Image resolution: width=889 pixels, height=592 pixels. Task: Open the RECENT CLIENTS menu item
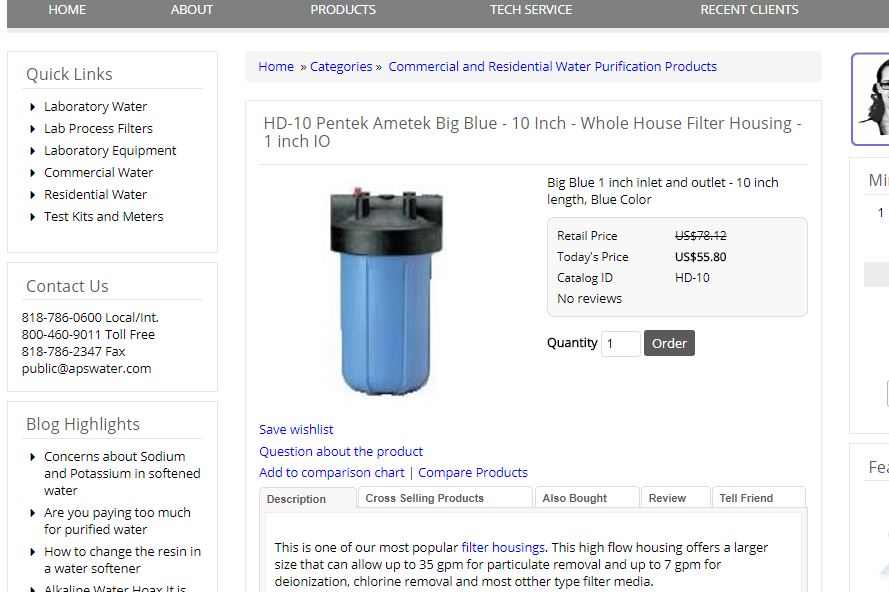coord(749,10)
